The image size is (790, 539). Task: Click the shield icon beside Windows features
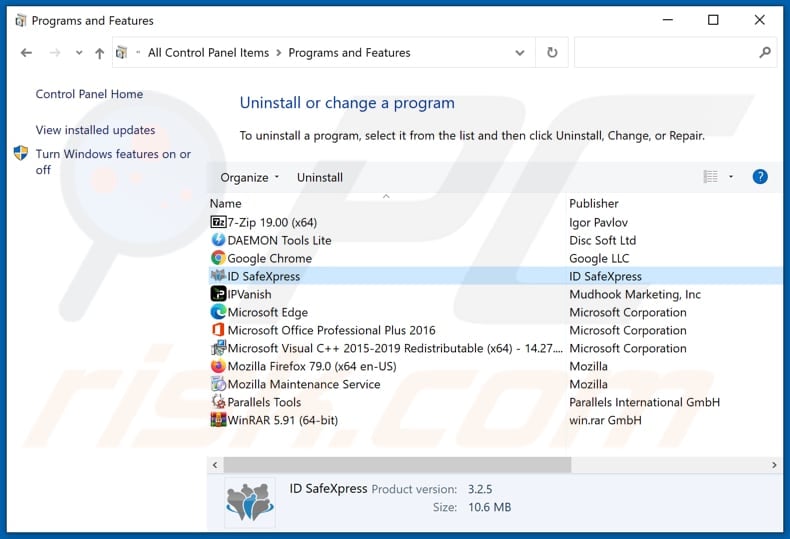point(21,153)
